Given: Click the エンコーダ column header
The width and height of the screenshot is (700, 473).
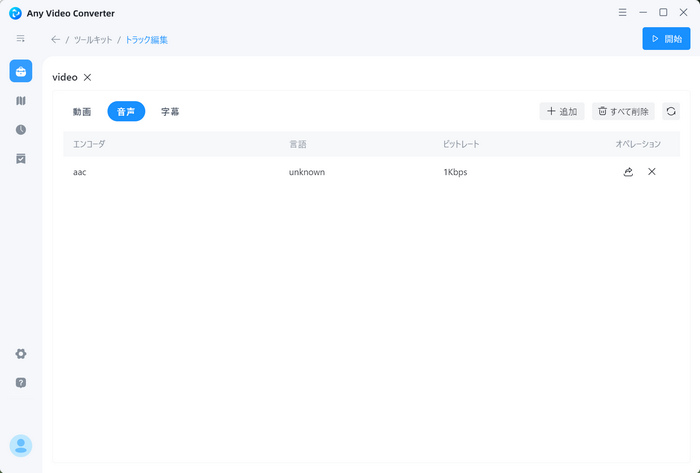Looking at the screenshot, I should tap(89, 144).
